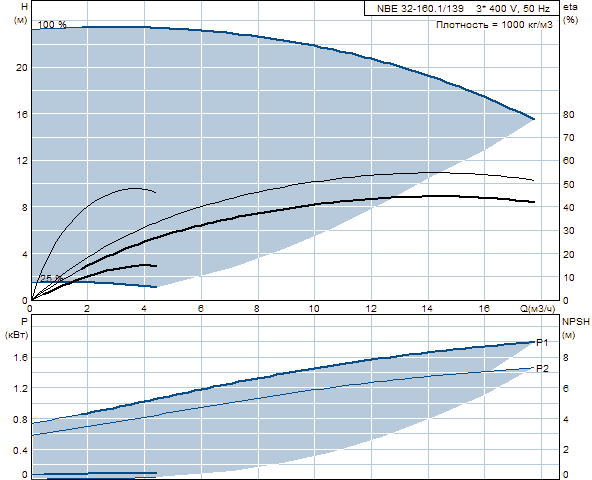Click the P1 power curve label

tap(542, 343)
